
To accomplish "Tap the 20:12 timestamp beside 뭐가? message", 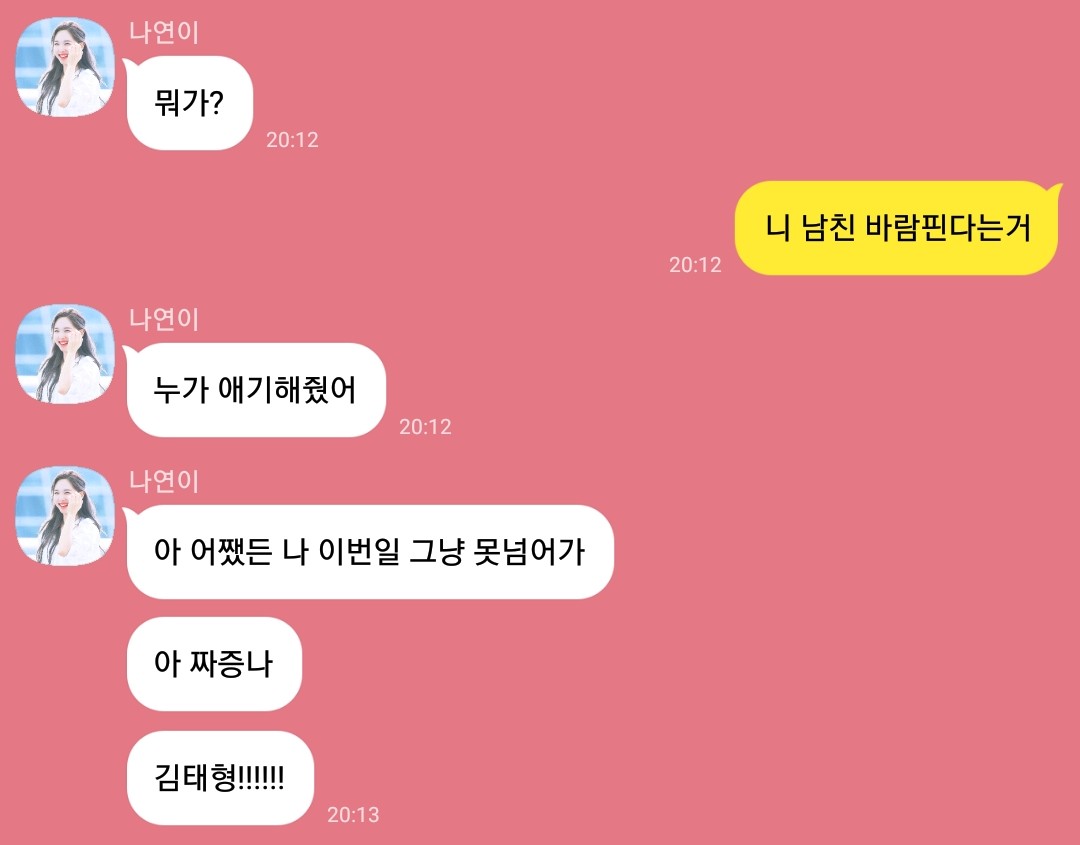I will 292,140.
